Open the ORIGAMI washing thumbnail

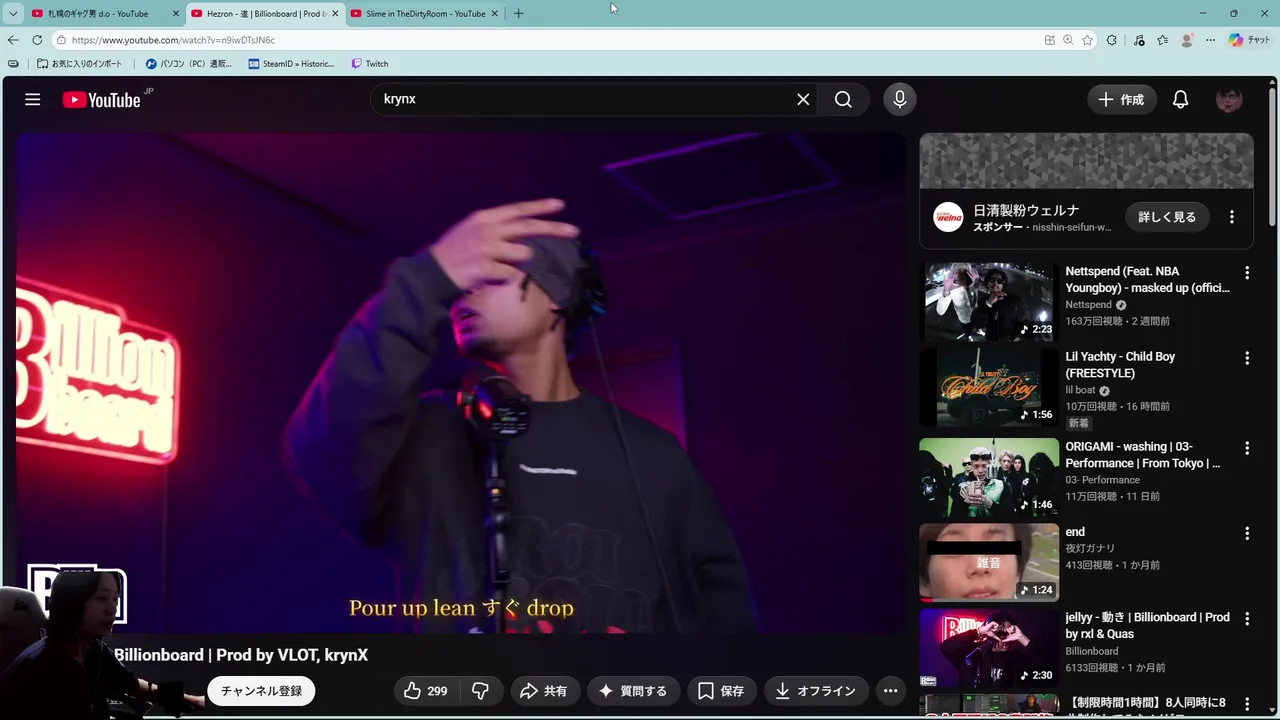click(989, 477)
